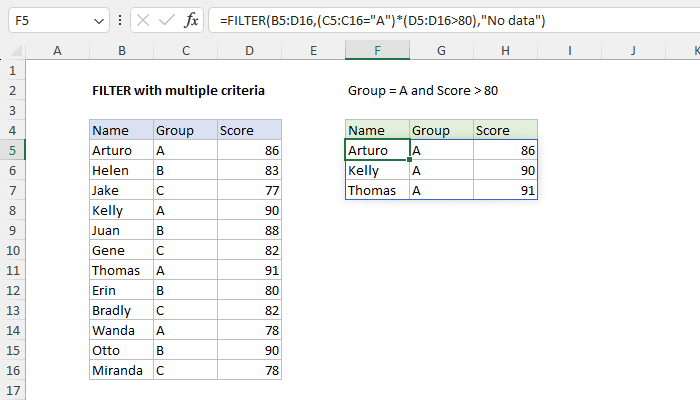Click the 'Group = A and Score > 80' cell
This screenshot has height=400, width=700.
pyautogui.click(x=423, y=90)
